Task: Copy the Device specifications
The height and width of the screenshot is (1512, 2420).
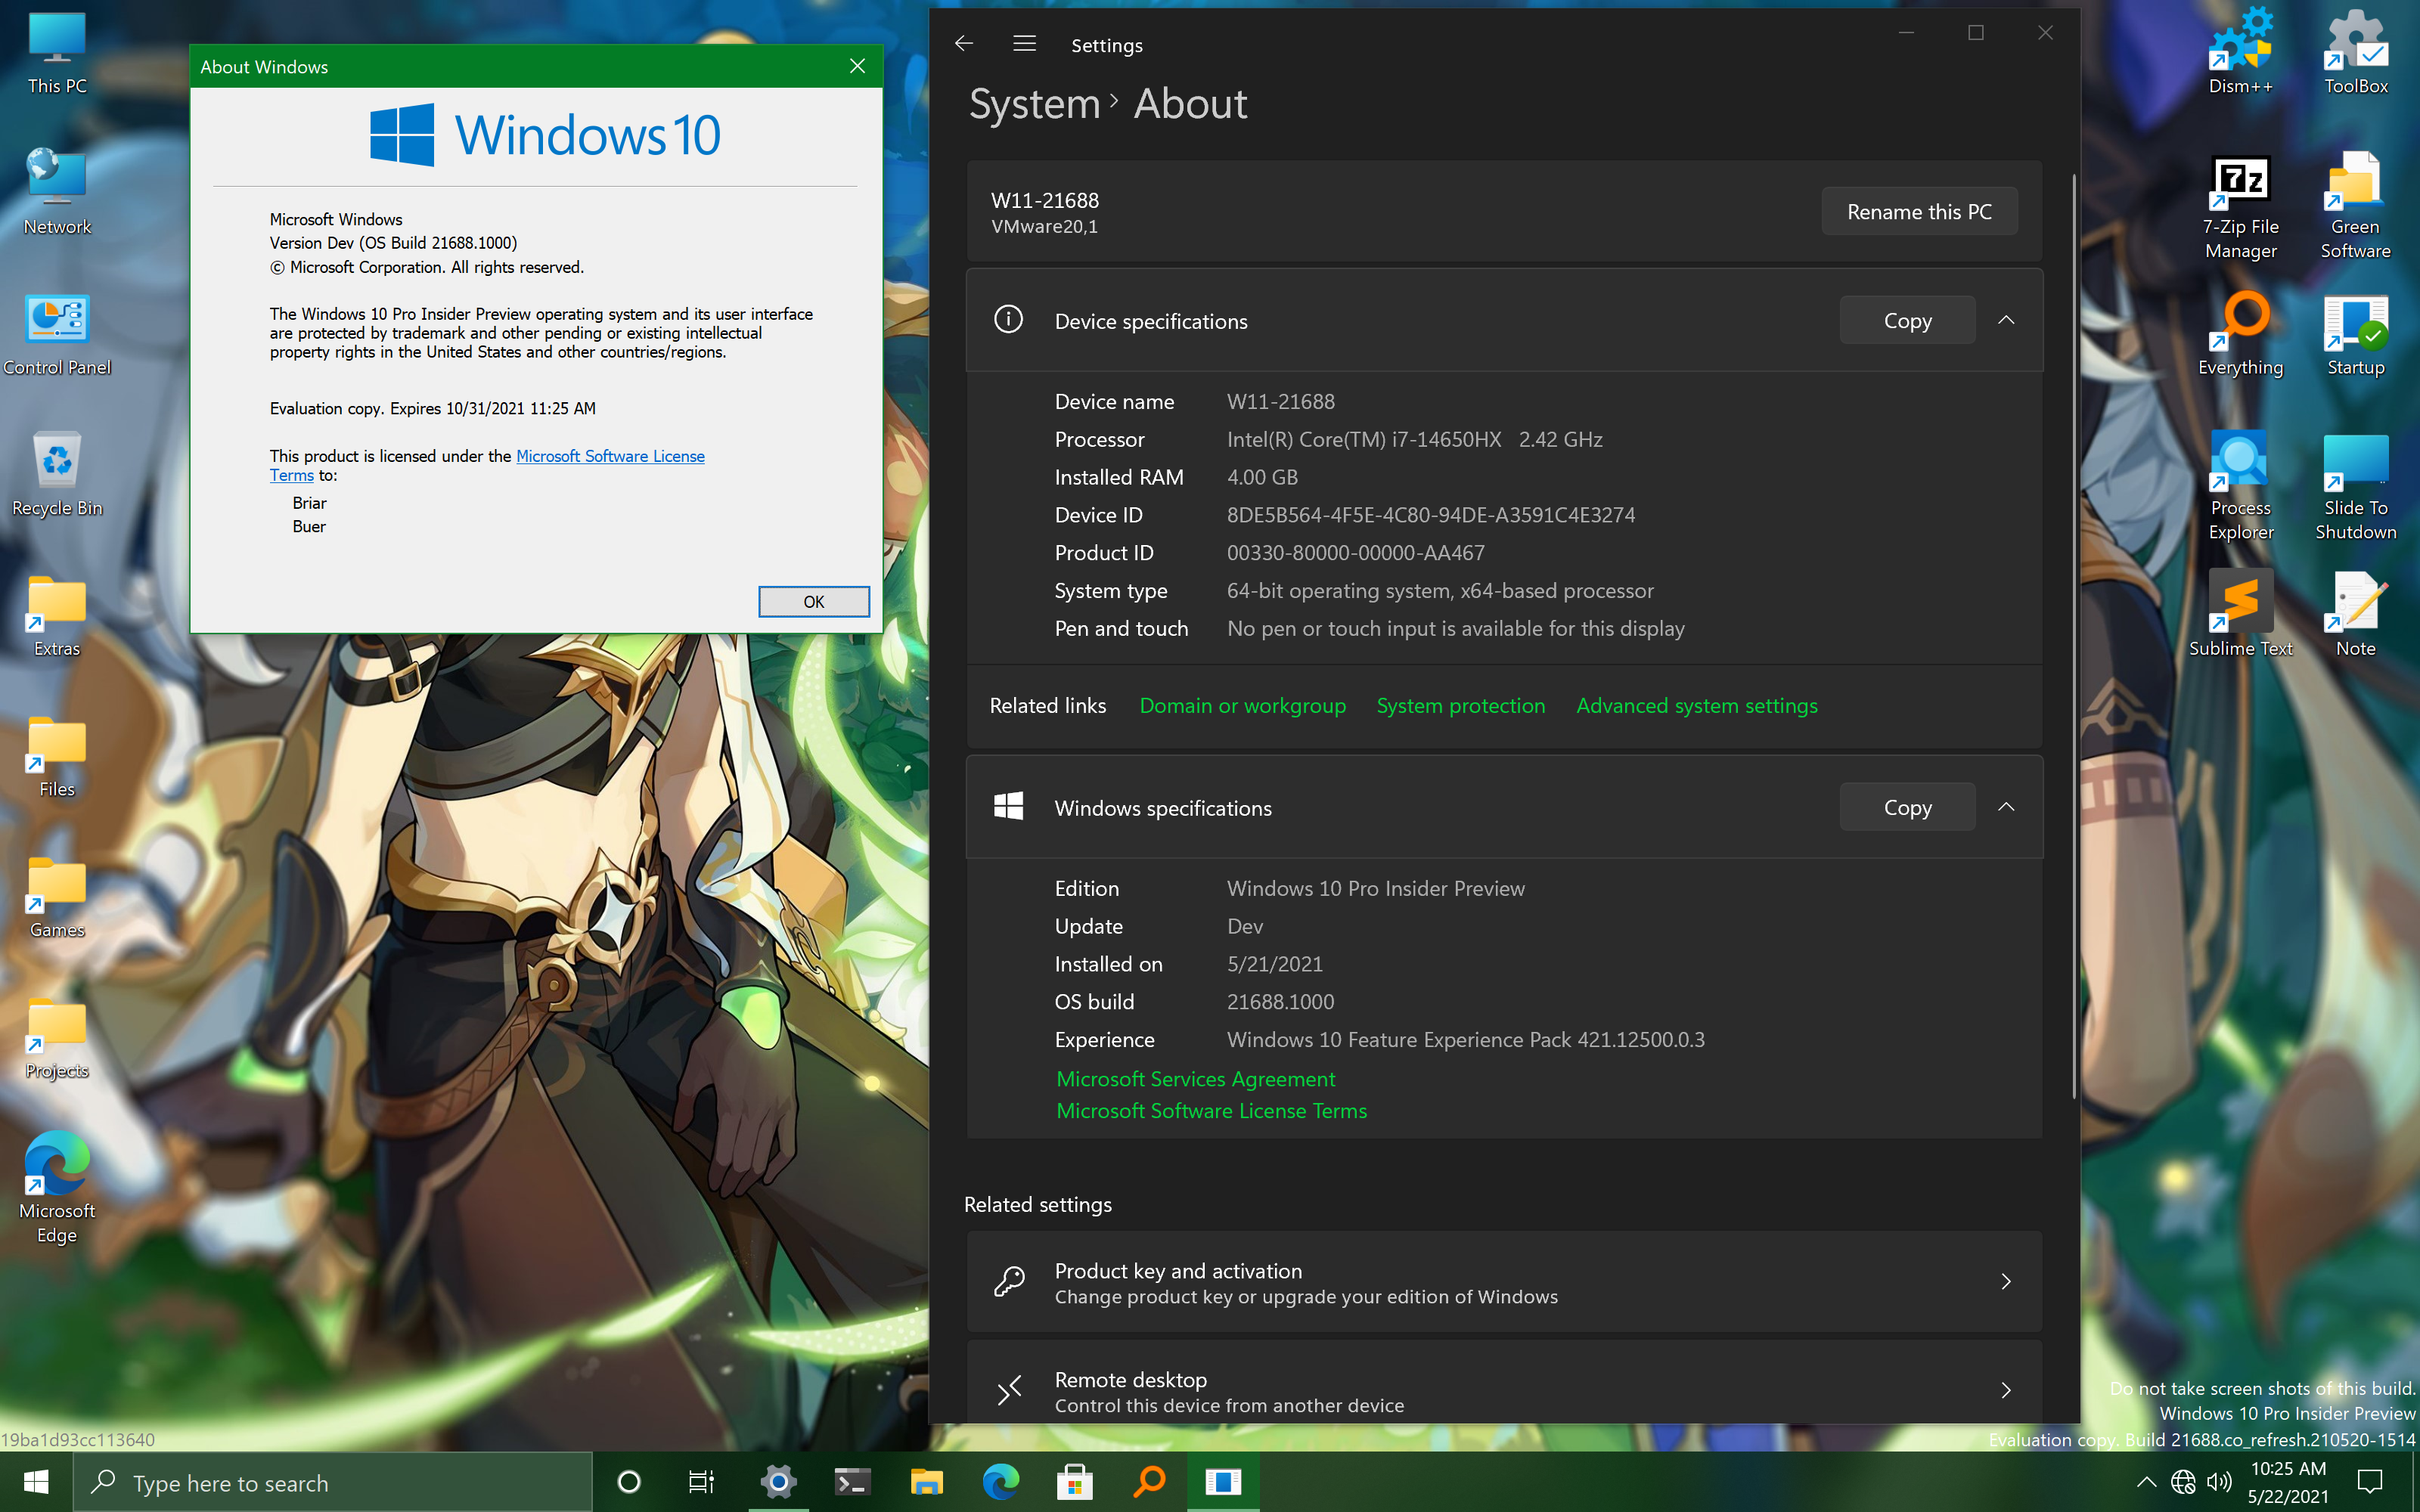Action: (x=1907, y=320)
